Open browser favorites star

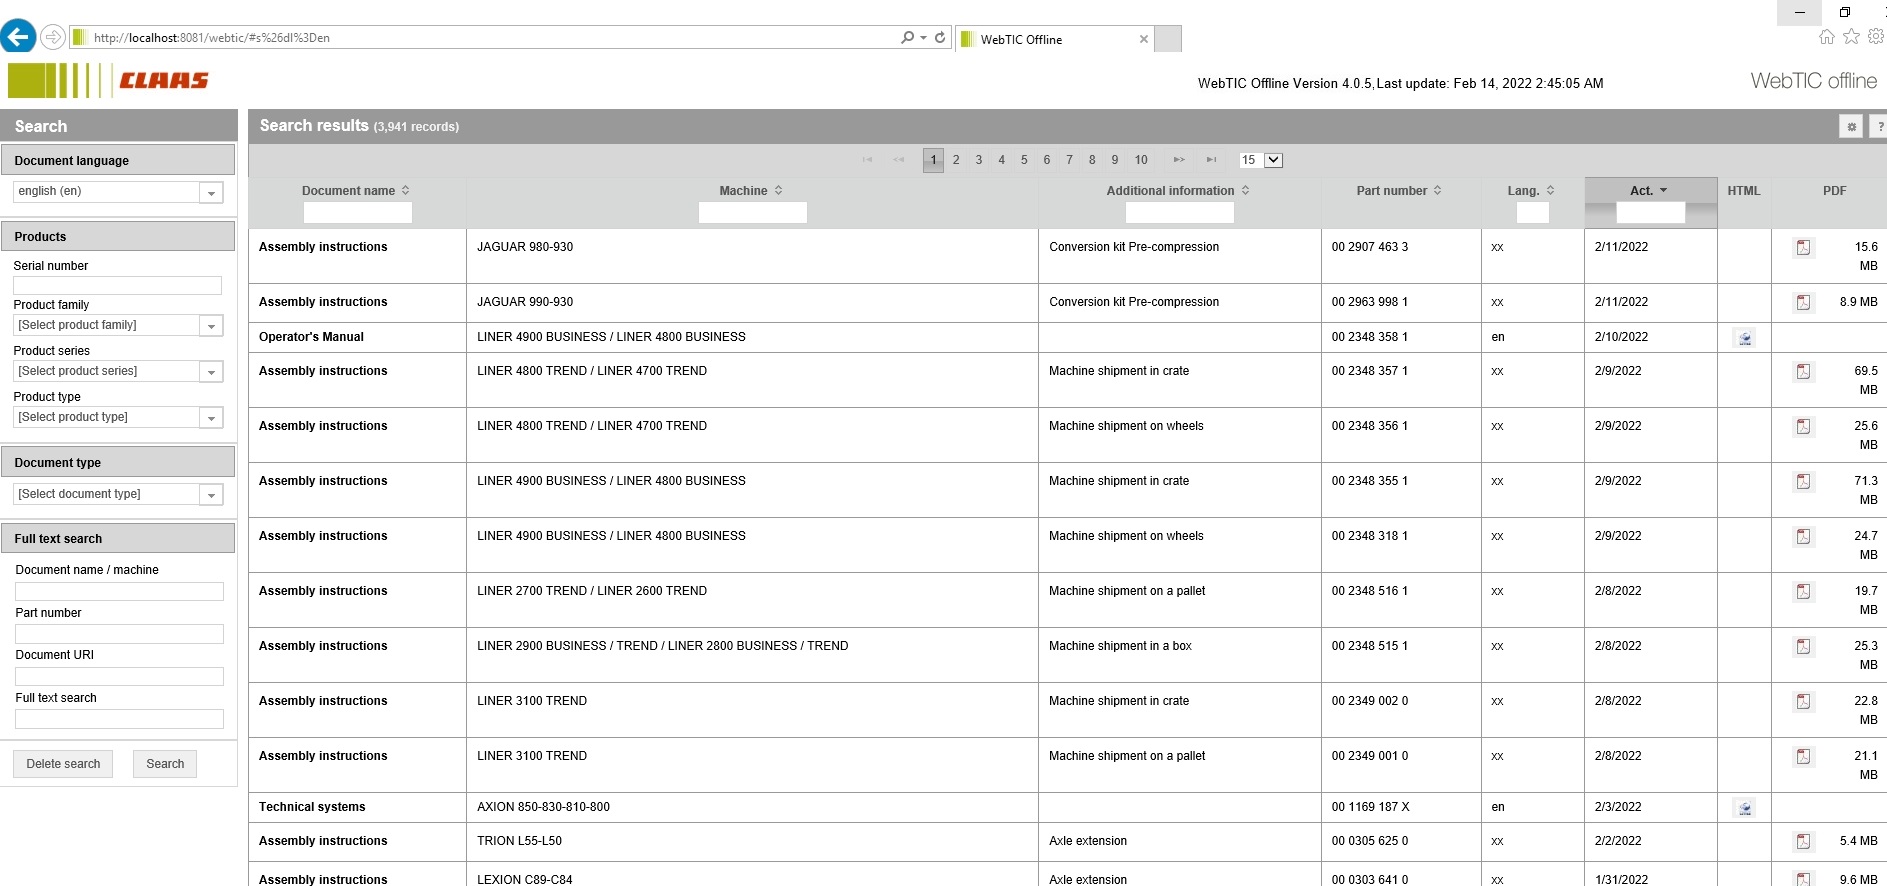[1852, 37]
